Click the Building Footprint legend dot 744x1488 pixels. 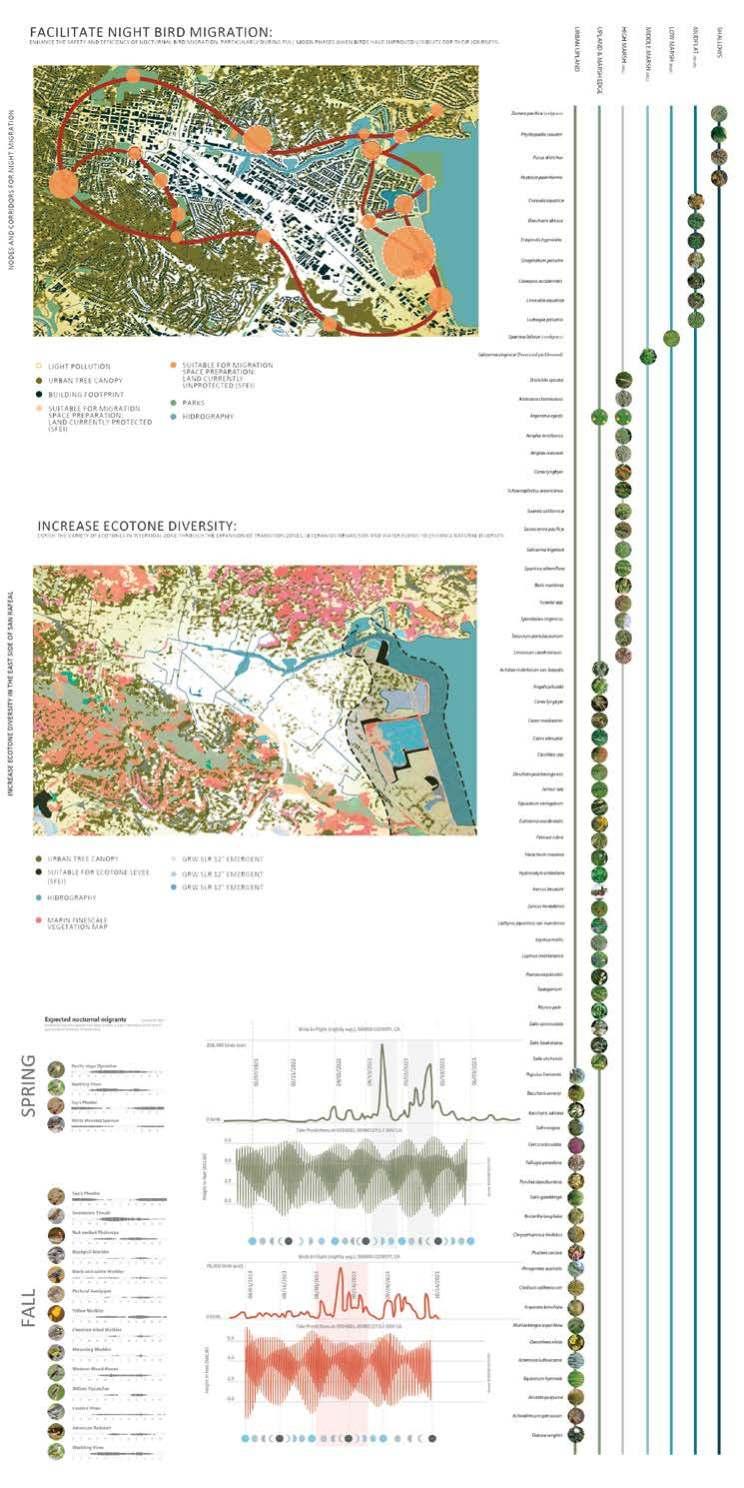(38, 394)
